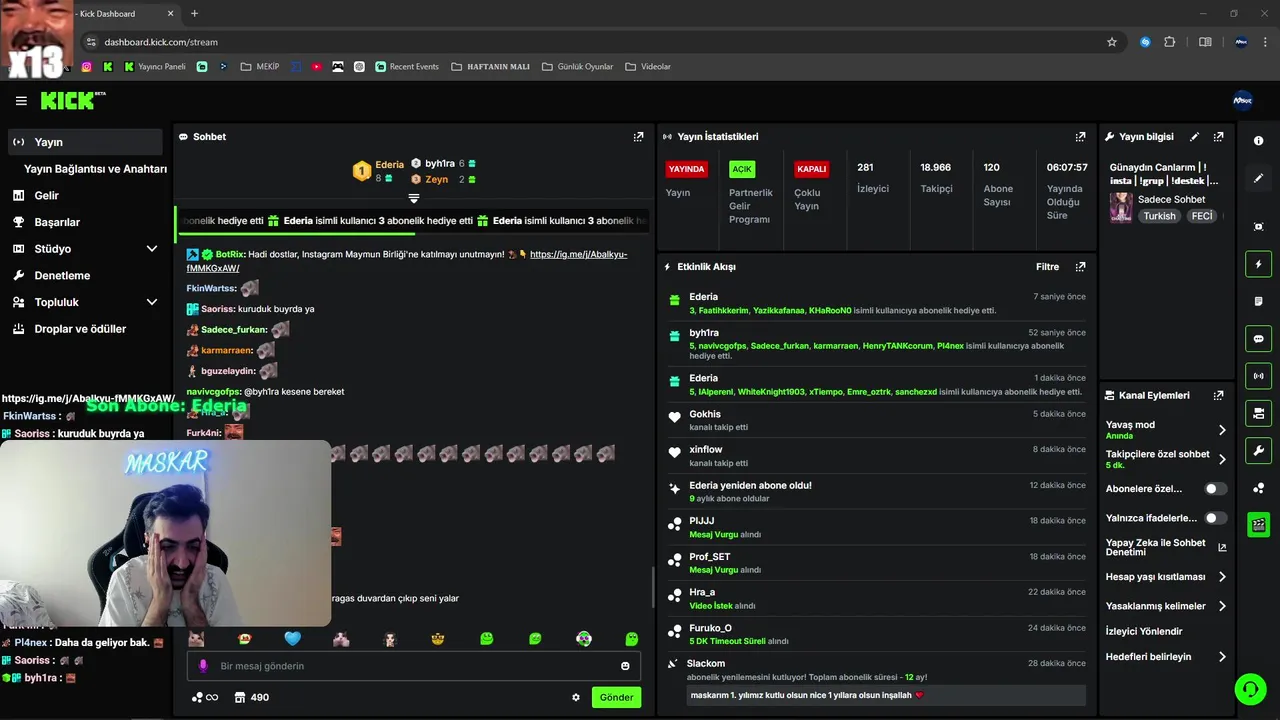Open Hesap yaşı kısıtlaması options chevron

tap(1222, 577)
